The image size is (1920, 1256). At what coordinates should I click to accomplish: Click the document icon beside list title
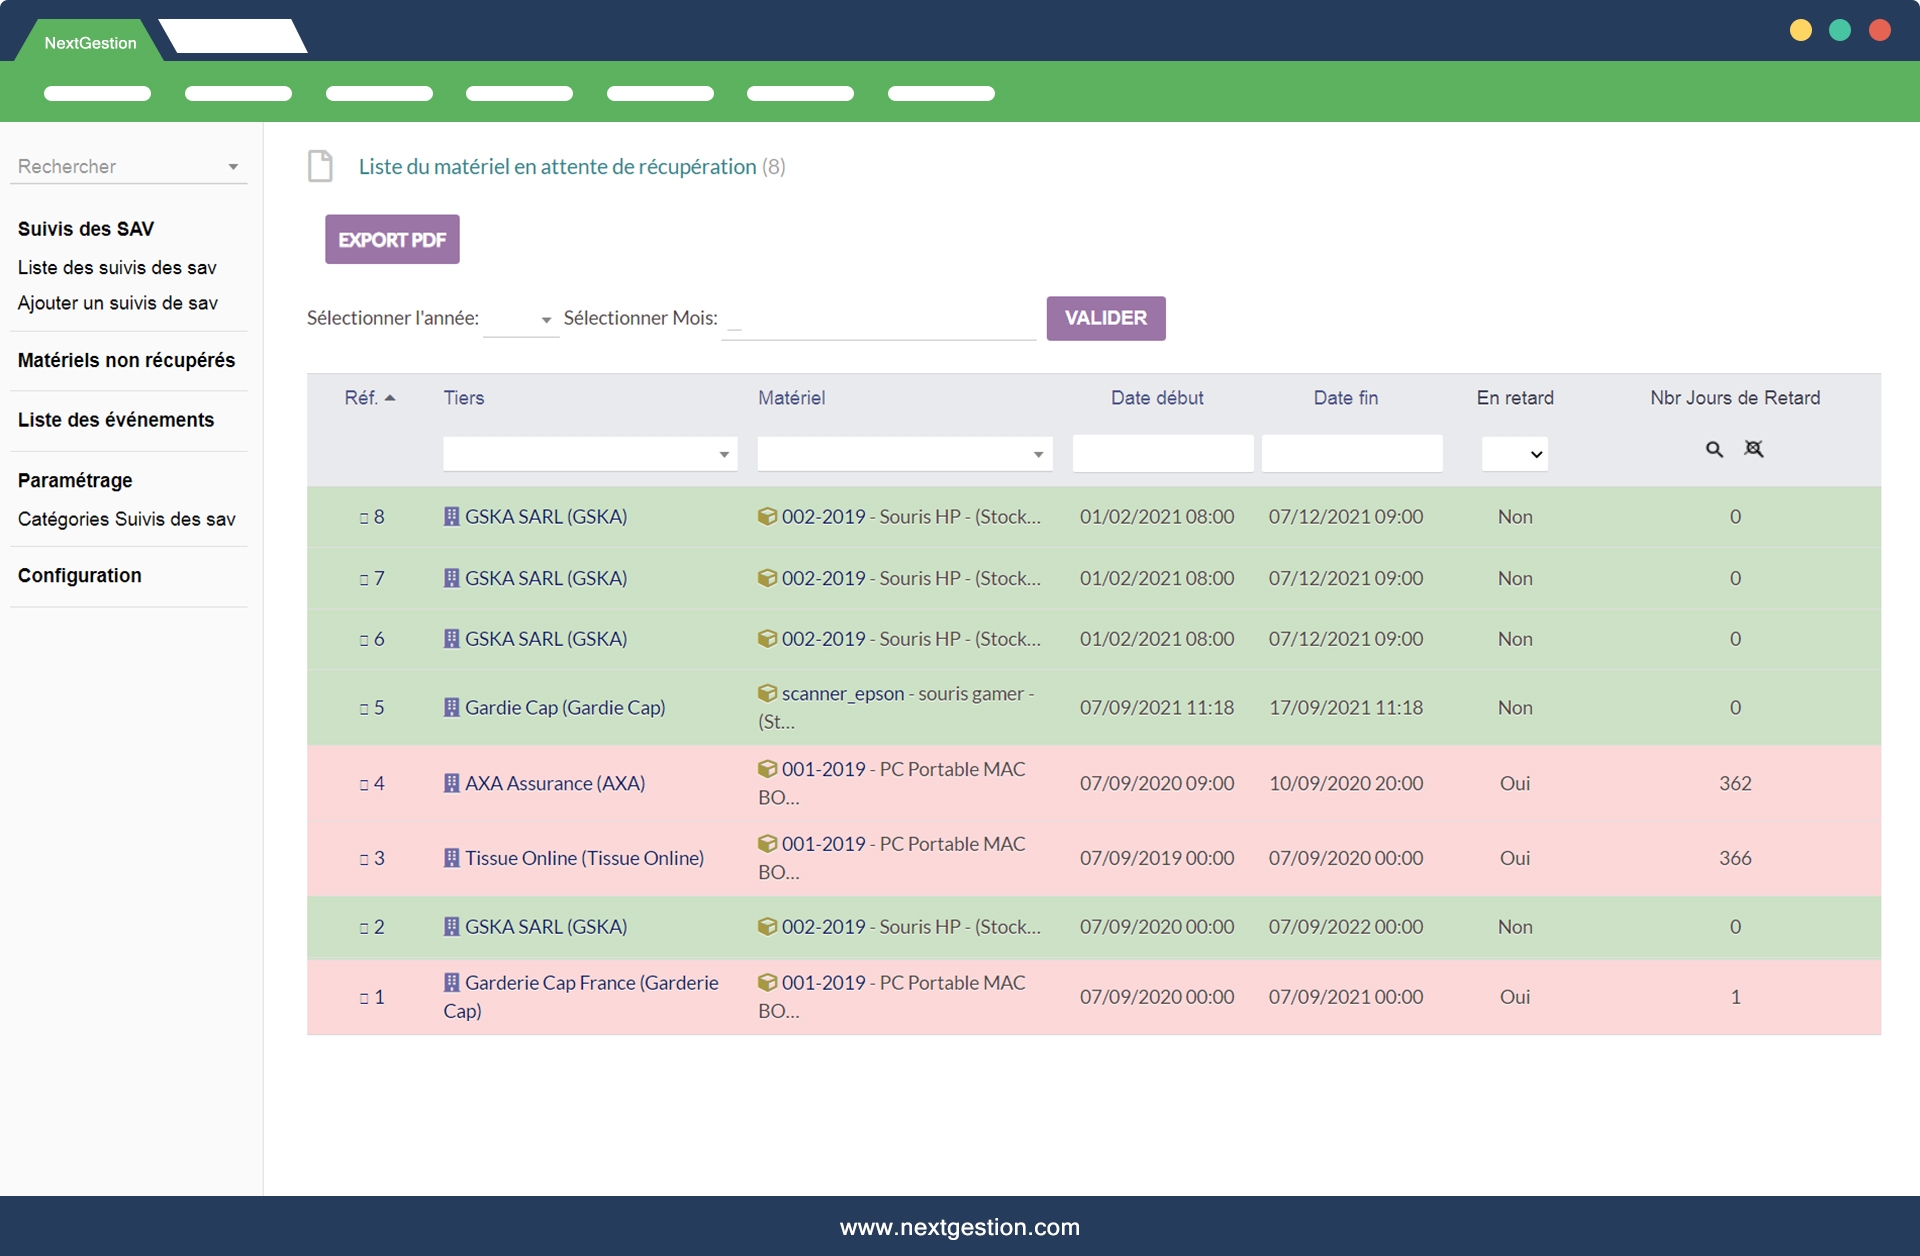coord(320,166)
